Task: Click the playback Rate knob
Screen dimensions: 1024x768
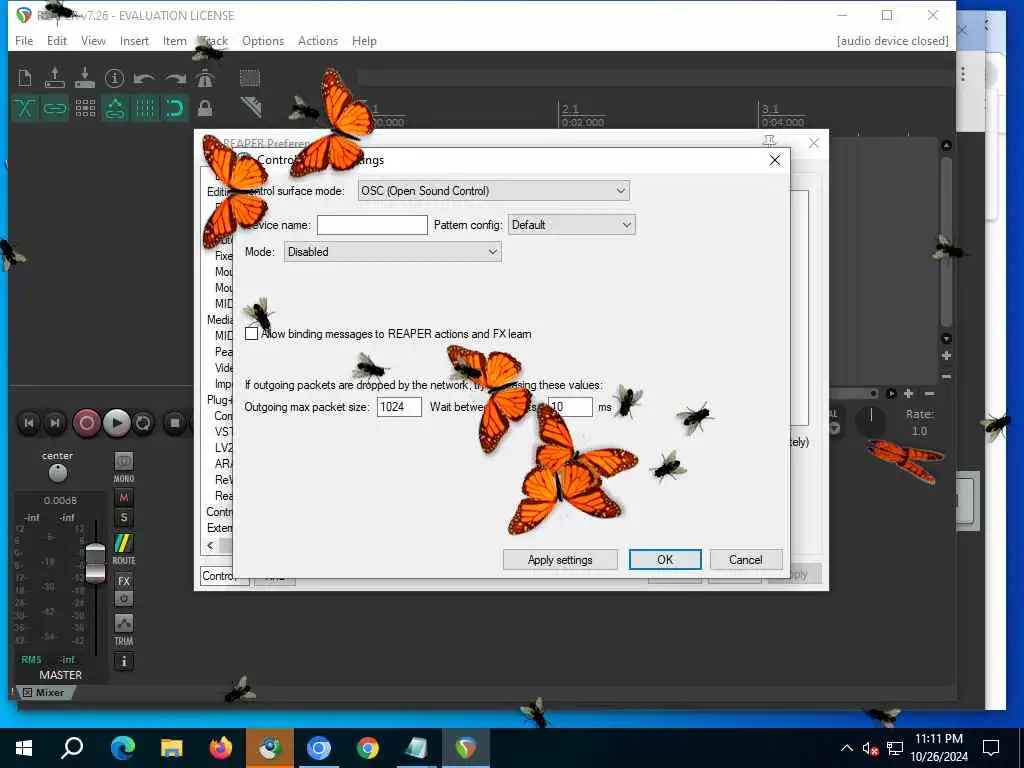Action: (x=871, y=421)
